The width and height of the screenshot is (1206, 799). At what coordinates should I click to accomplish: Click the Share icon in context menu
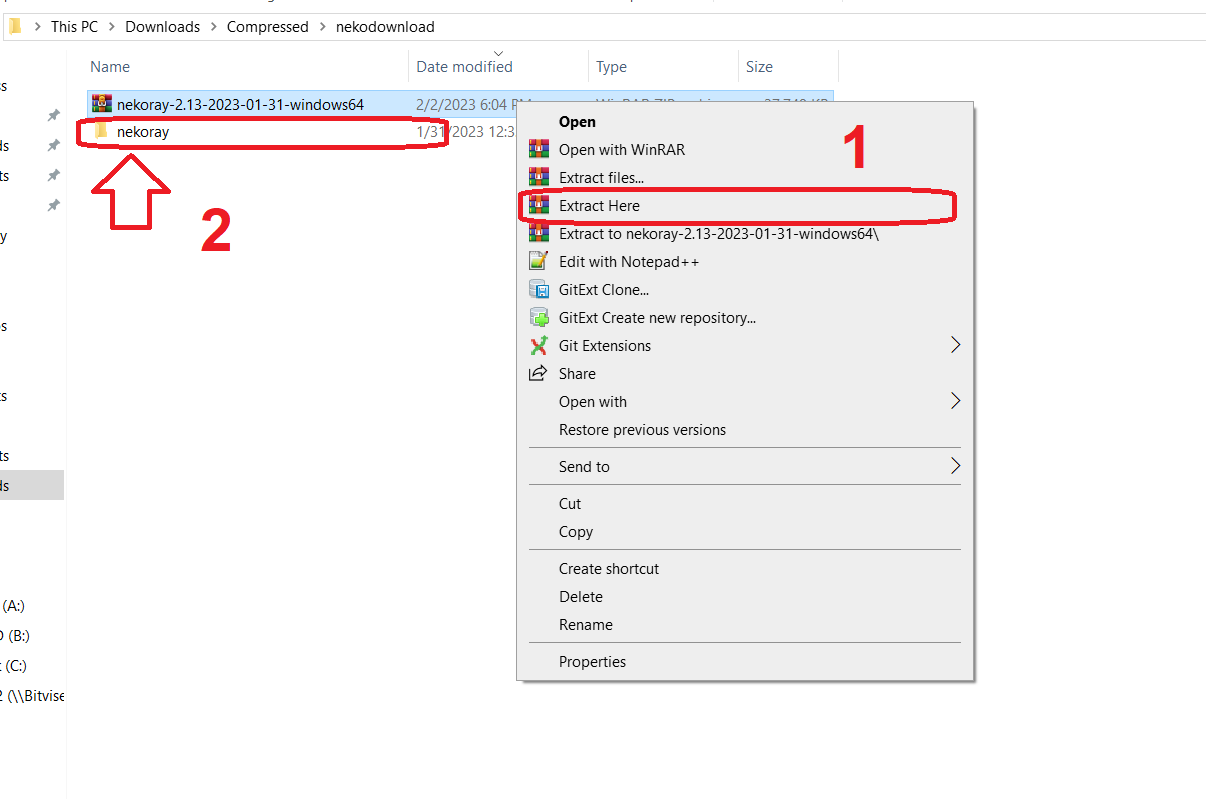click(539, 374)
